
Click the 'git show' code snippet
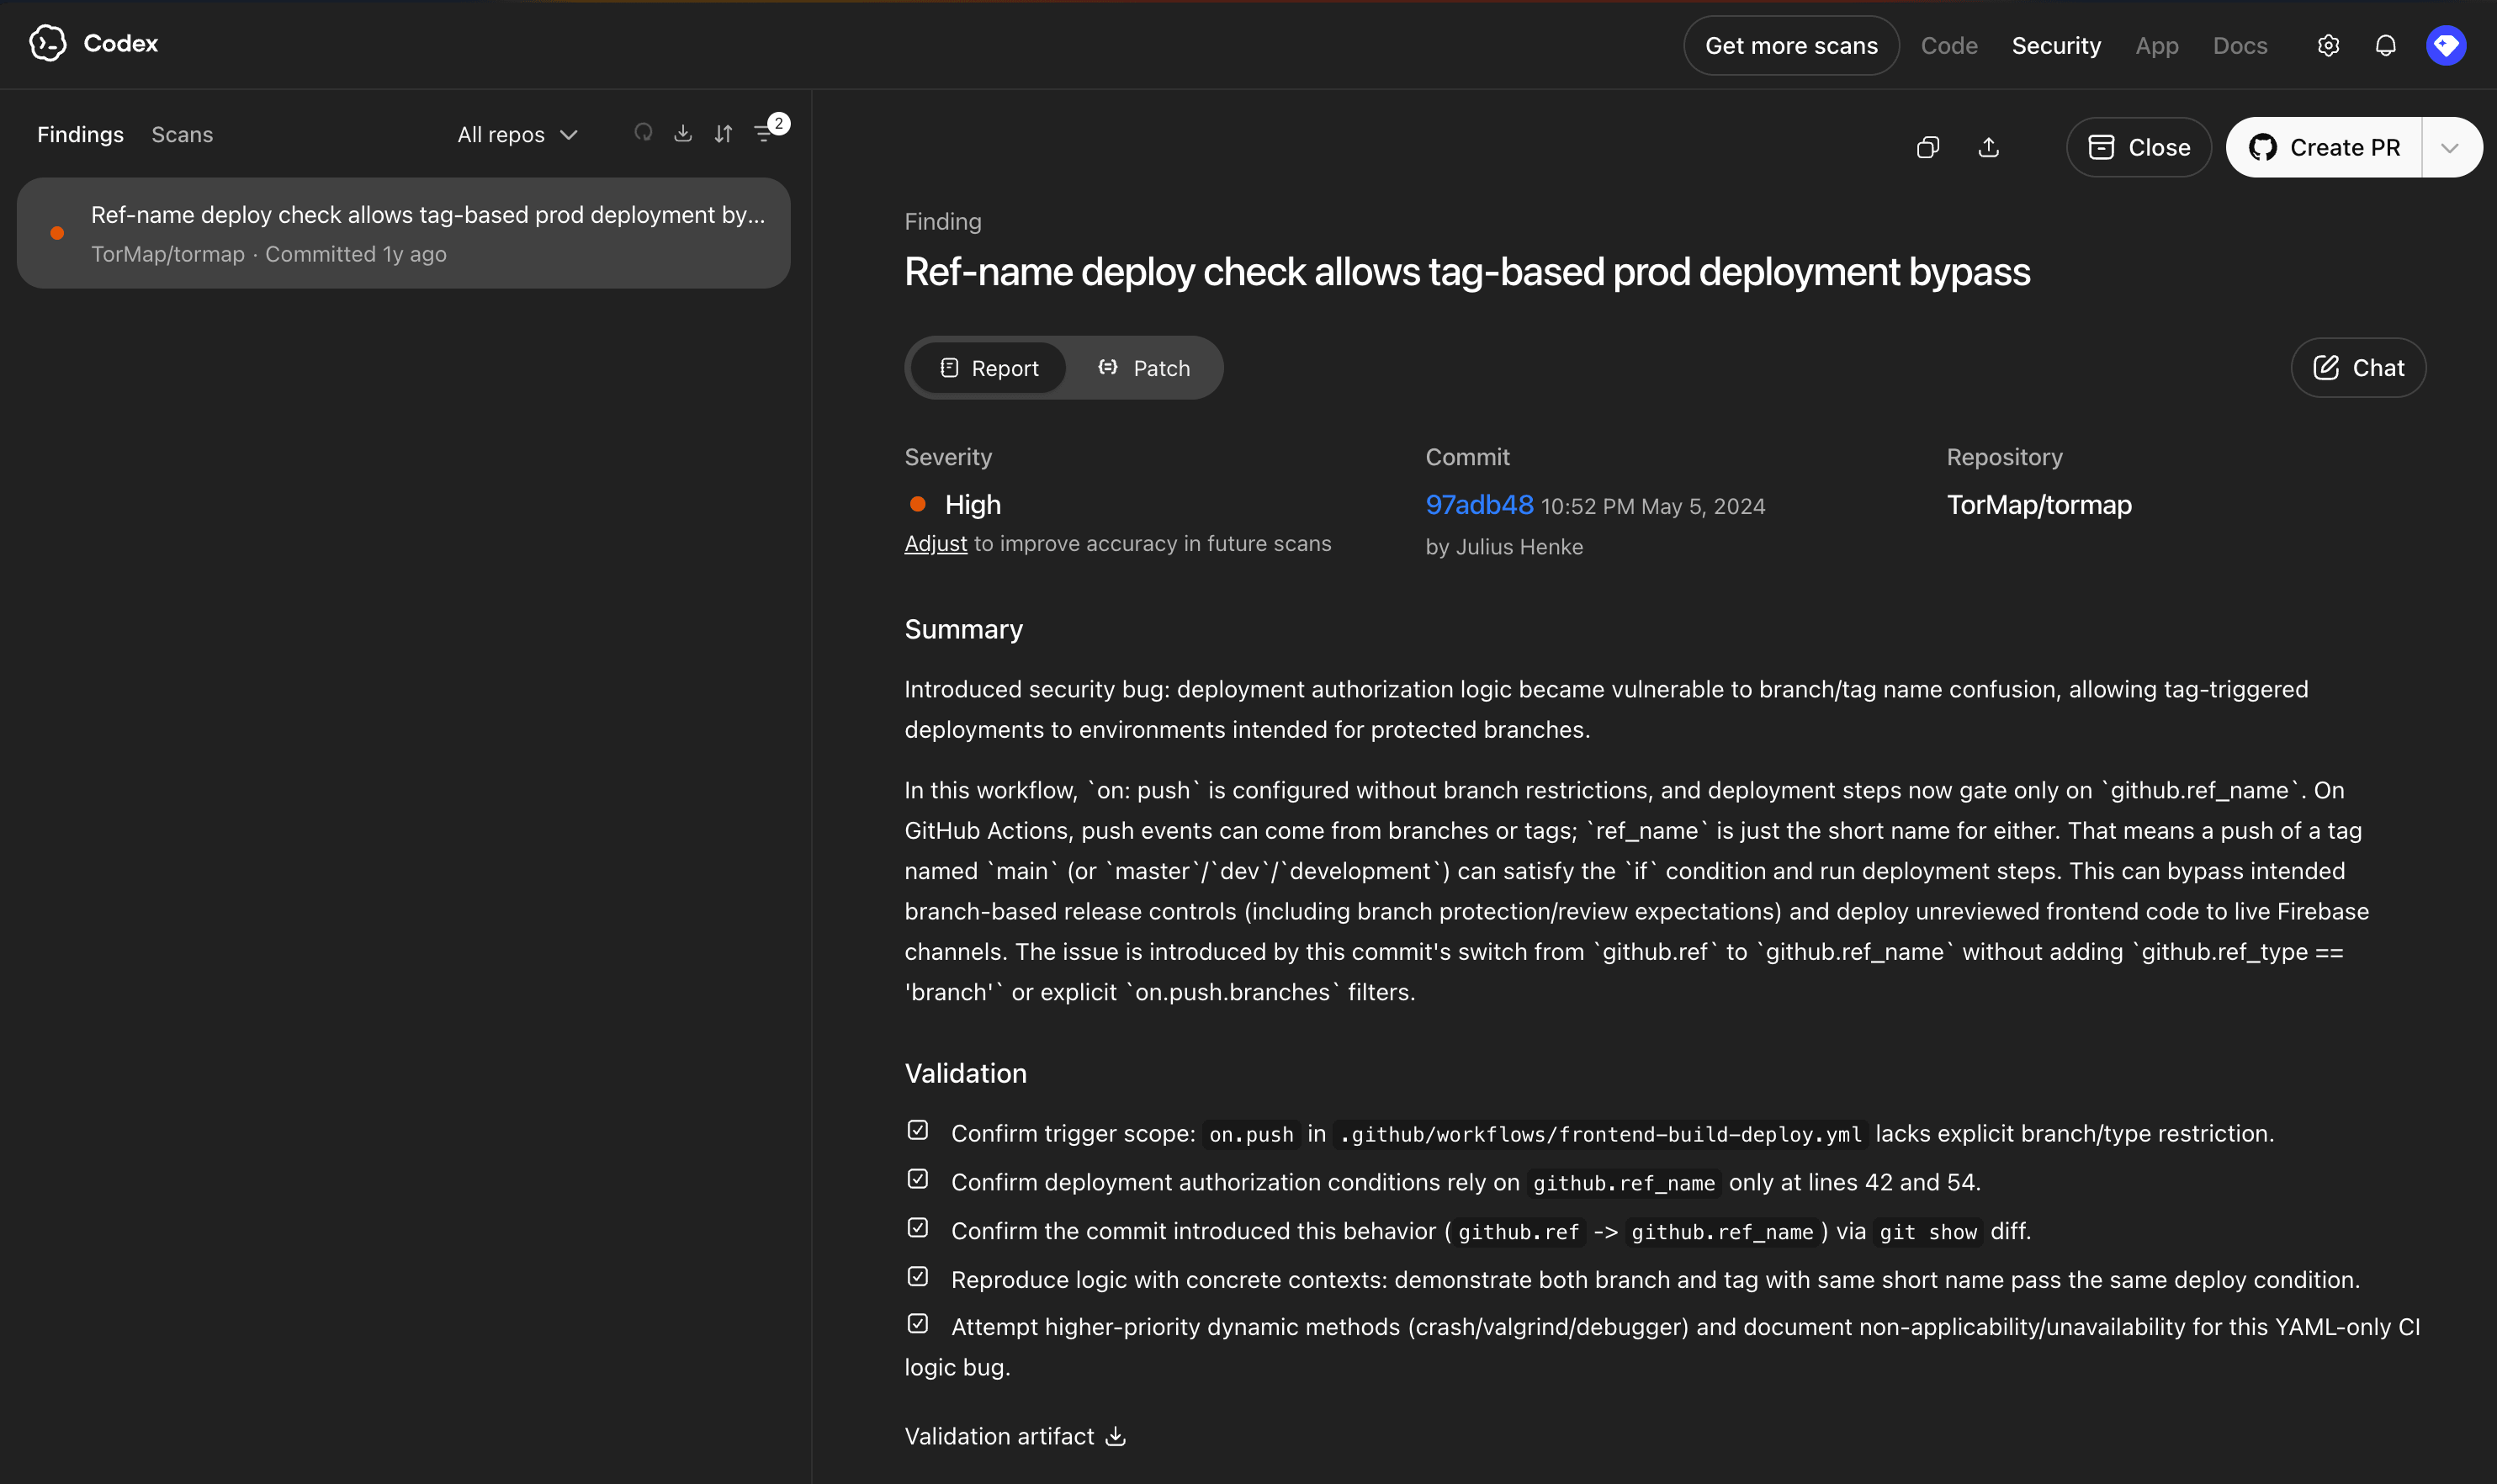click(x=1927, y=1232)
